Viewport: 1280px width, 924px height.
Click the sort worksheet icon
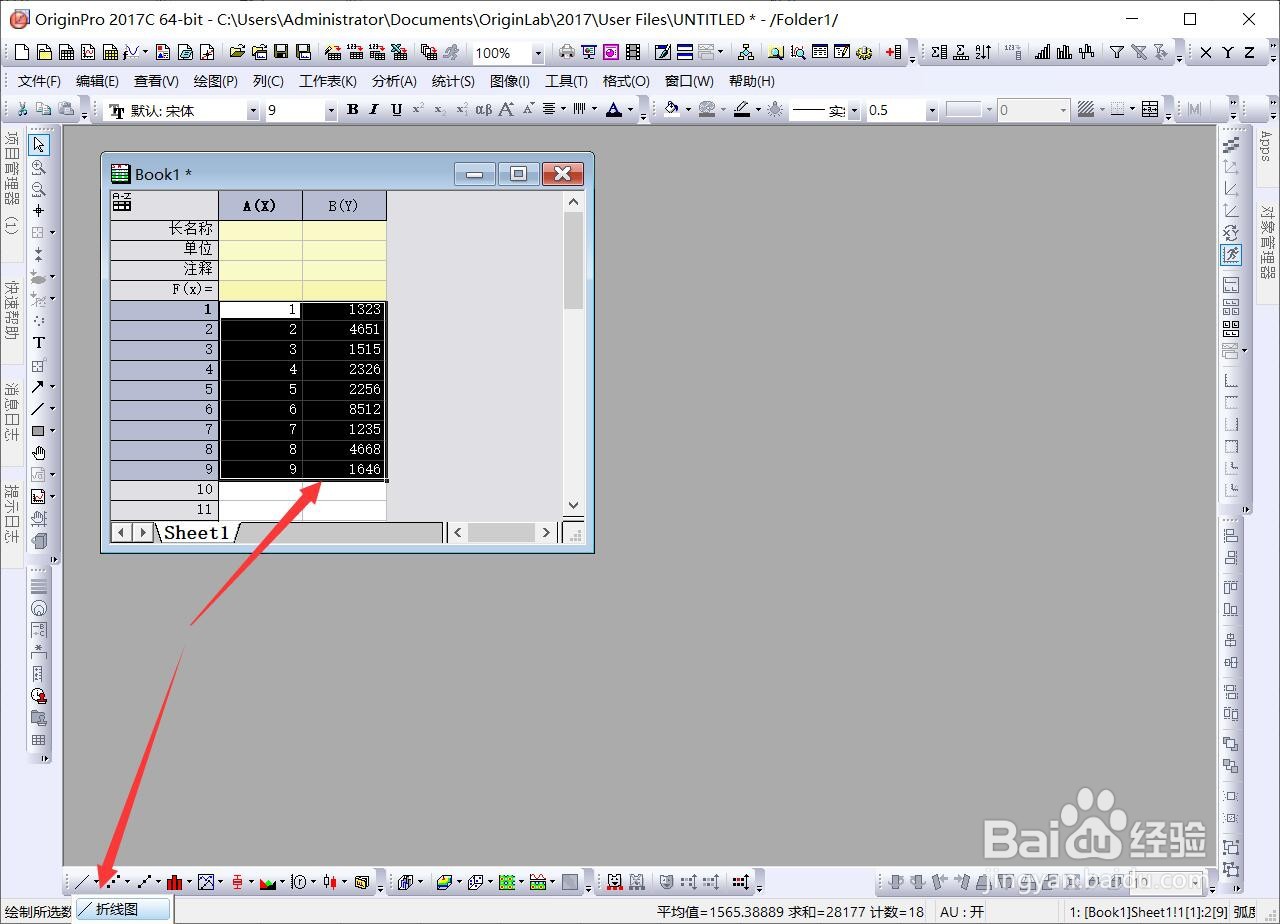click(984, 53)
